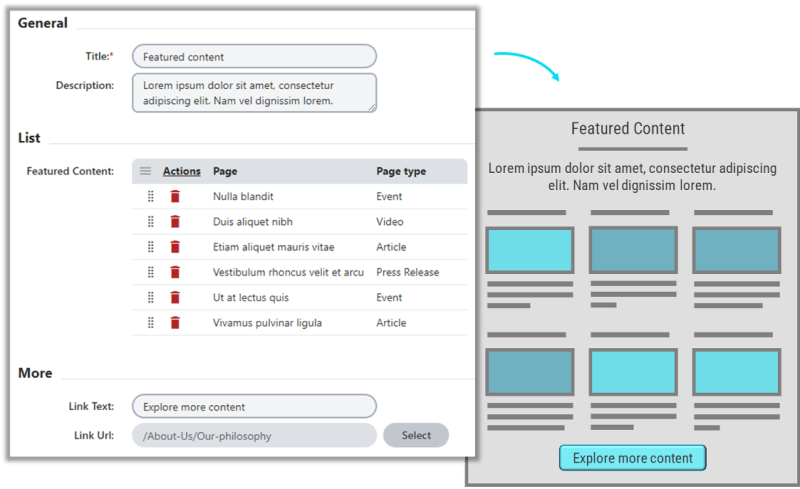Click the More section heading
The image size is (800, 489).
[x=35, y=373]
